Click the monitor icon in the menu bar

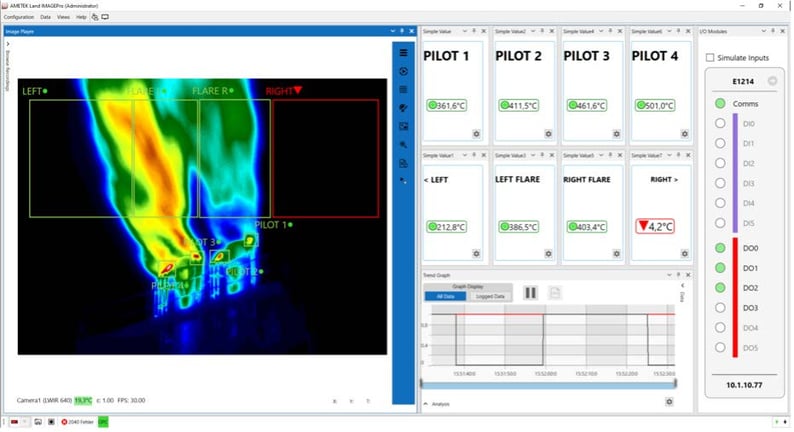click(x=105, y=17)
